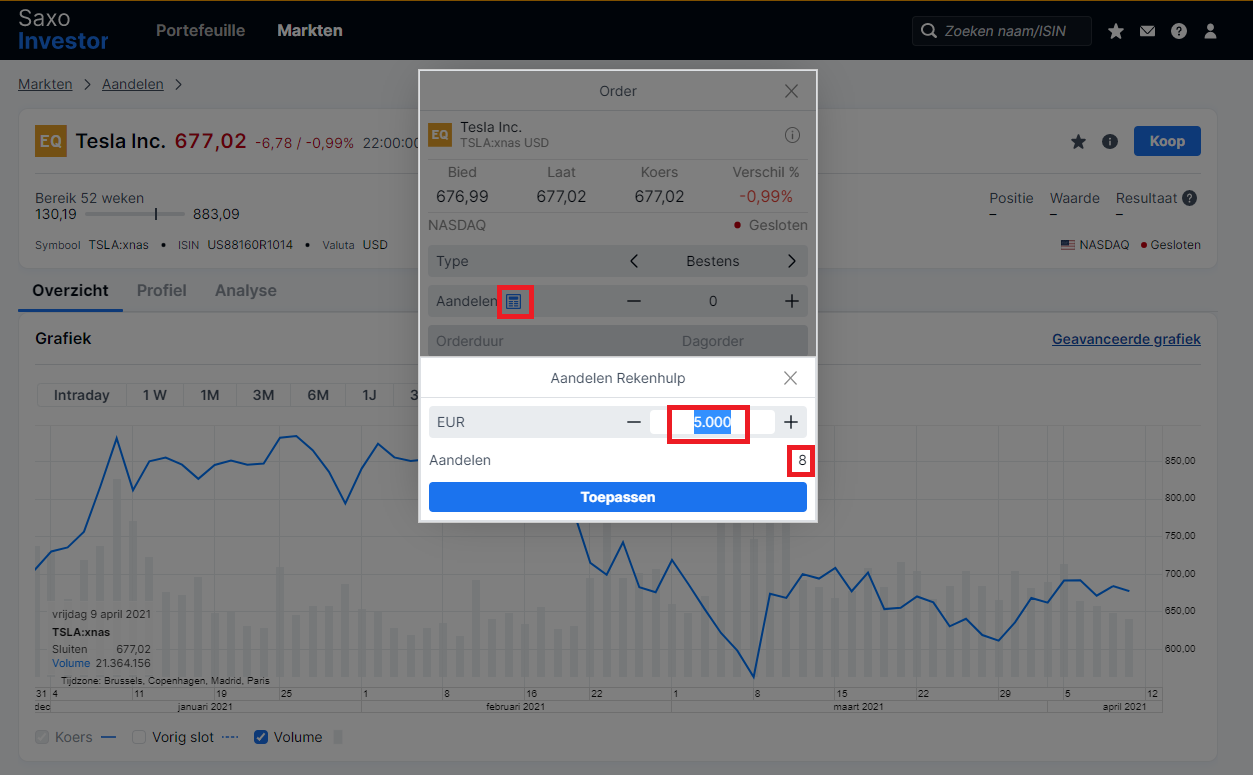Open the help question mark in header

pos(1179,31)
